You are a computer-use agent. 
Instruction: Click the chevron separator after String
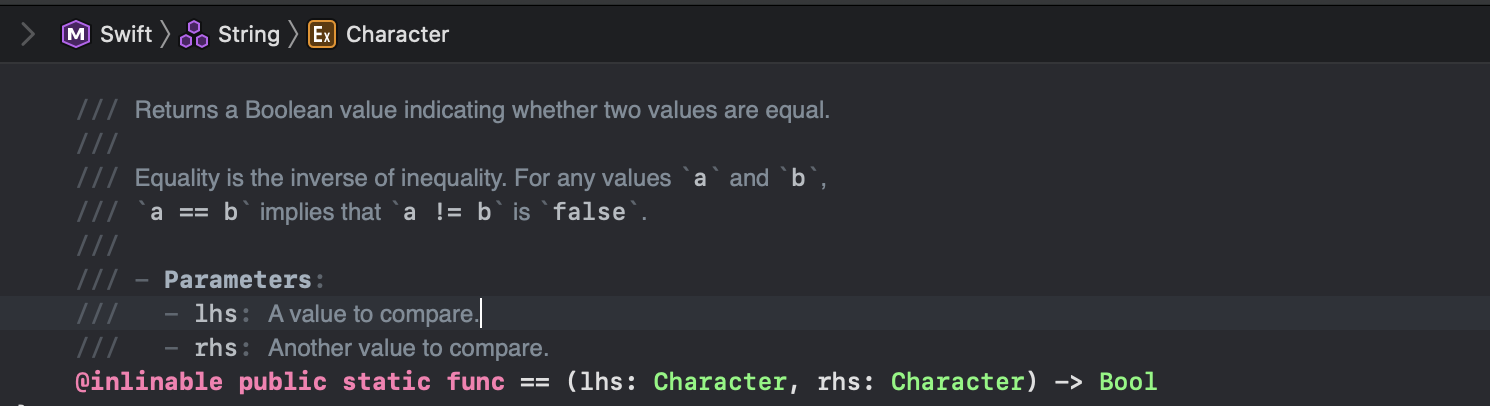pos(294,35)
